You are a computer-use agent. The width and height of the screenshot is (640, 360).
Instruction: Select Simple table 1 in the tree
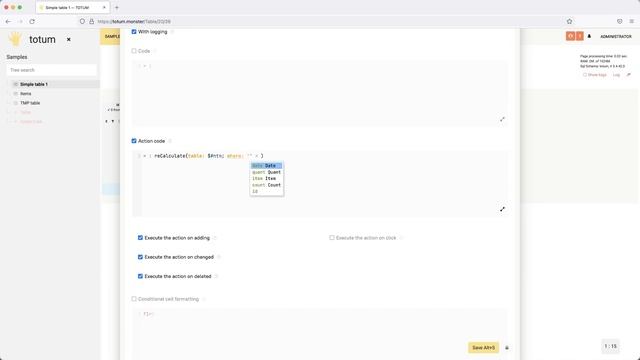pyautogui.click(x=34, y=84)
